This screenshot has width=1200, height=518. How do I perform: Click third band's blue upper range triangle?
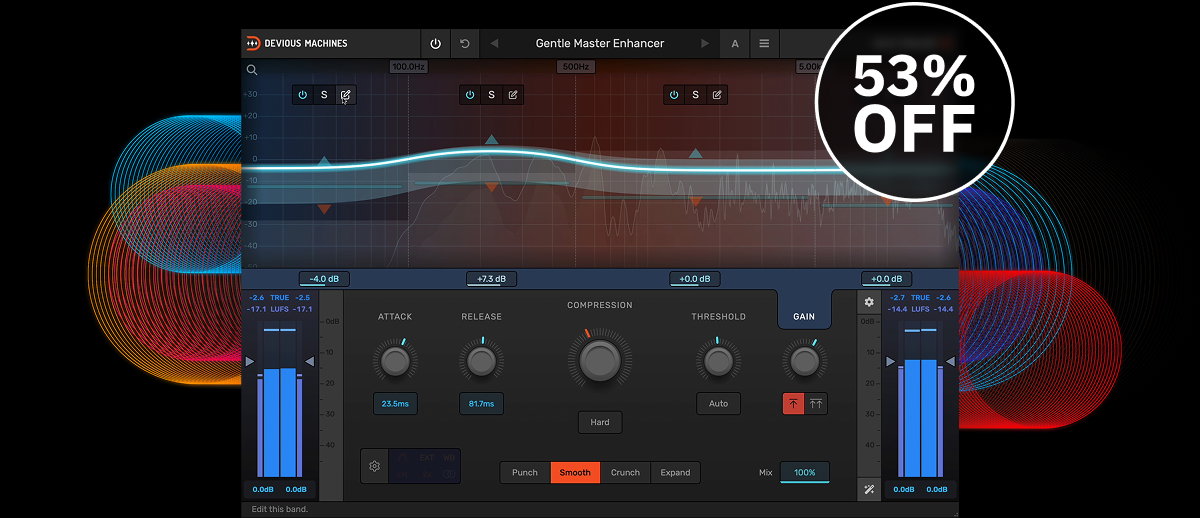(x=695, y=153)
